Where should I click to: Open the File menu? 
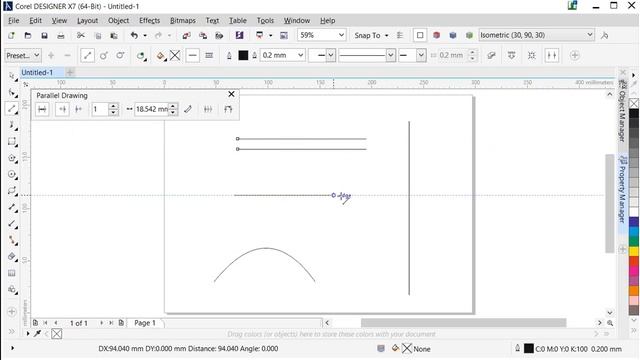(13, 20)
